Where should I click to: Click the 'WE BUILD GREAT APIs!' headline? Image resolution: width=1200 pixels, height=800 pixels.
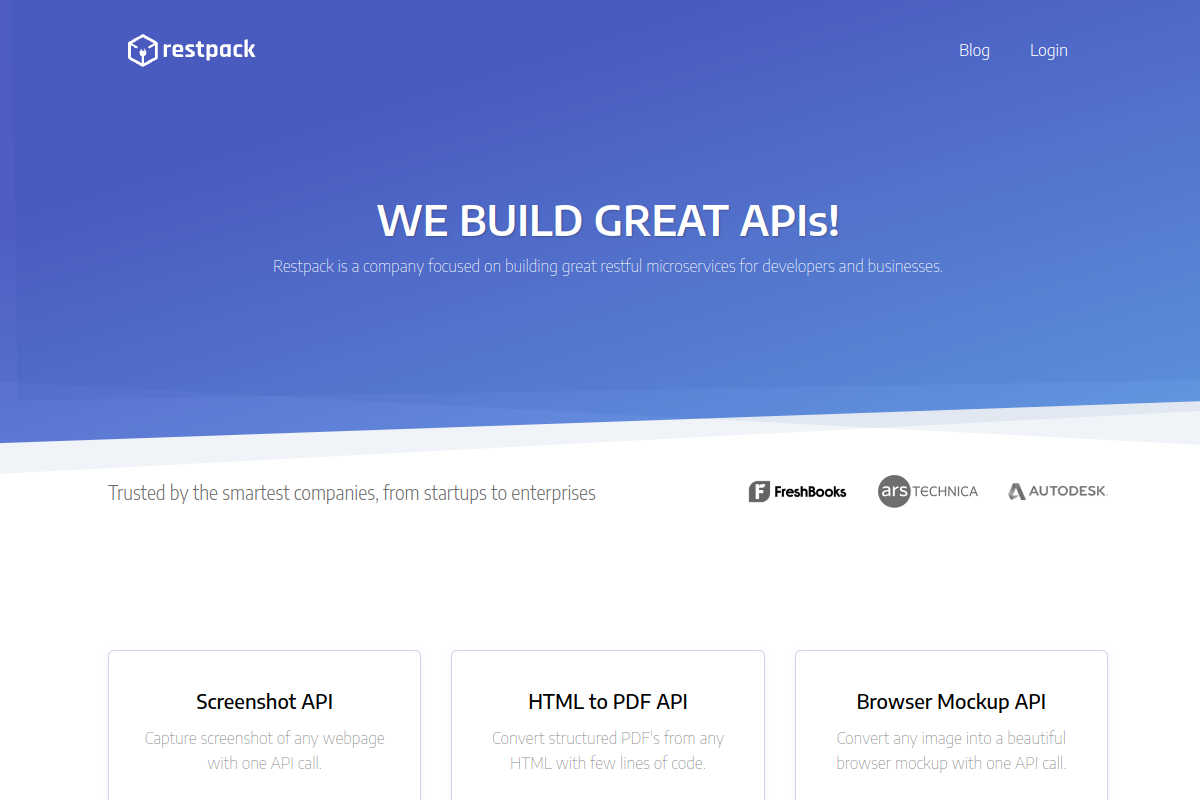click(608, 220)
